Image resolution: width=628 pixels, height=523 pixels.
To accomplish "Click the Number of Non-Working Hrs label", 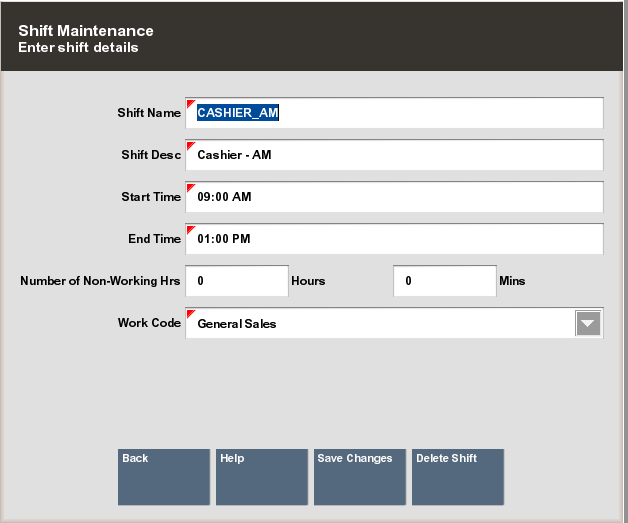I will point(100,281).
